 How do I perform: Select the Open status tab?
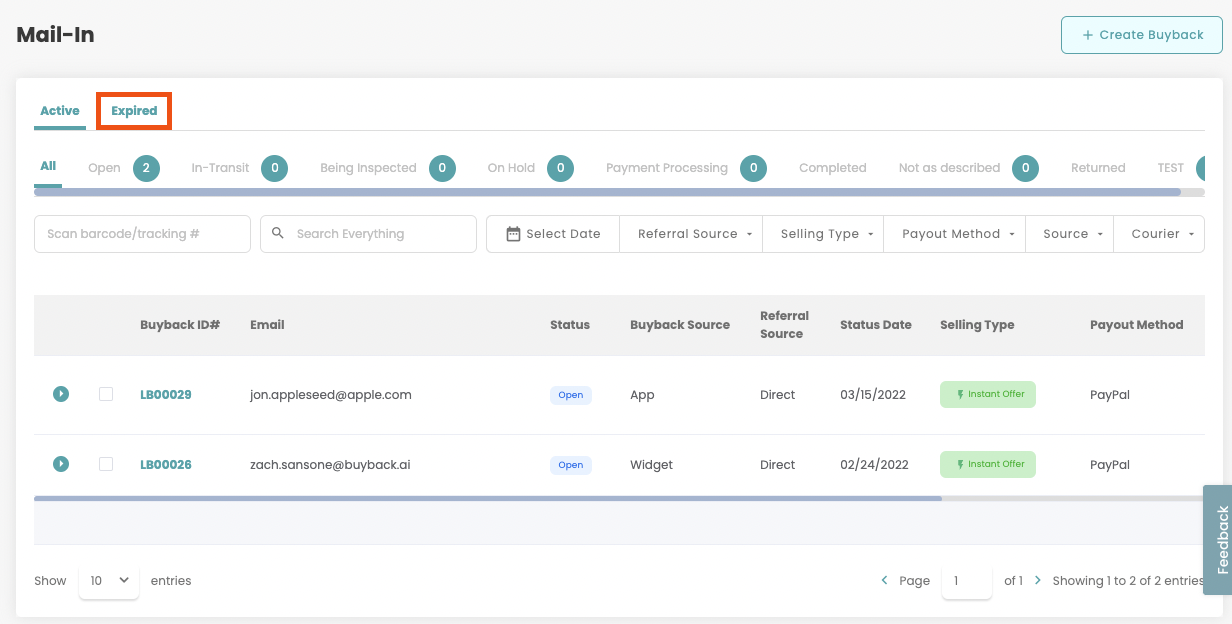(x=104, y=168)
